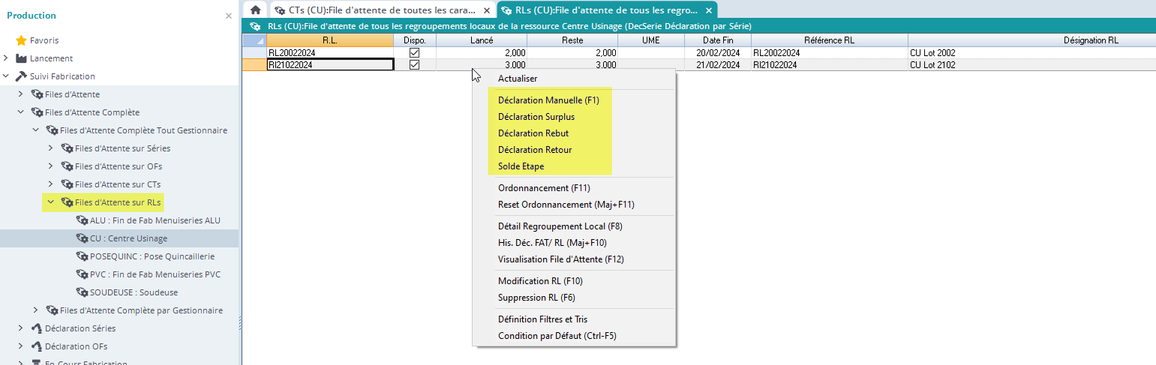Open the home tab icon

point(255,10)
